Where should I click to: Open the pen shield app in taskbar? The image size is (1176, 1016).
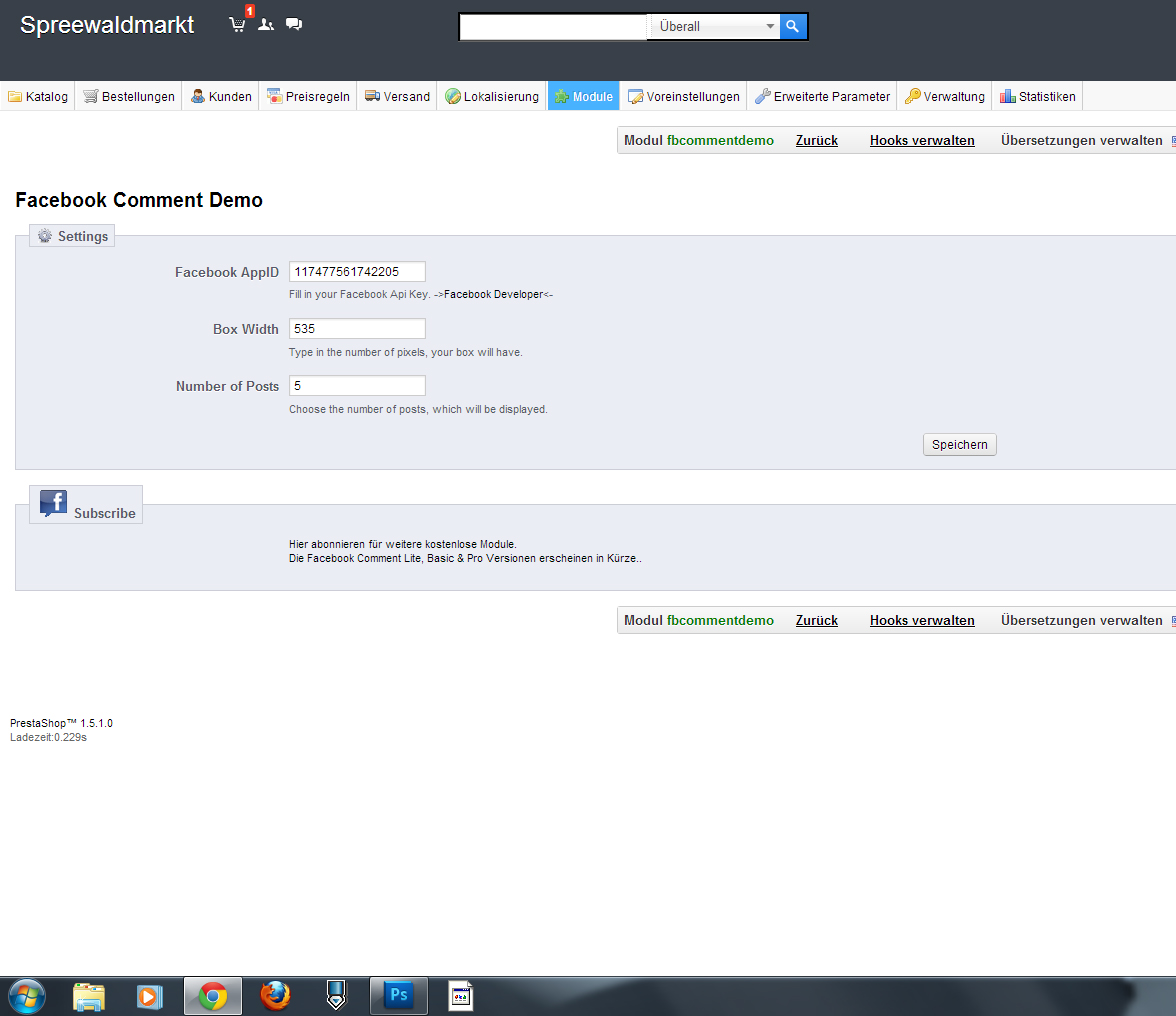337,997
